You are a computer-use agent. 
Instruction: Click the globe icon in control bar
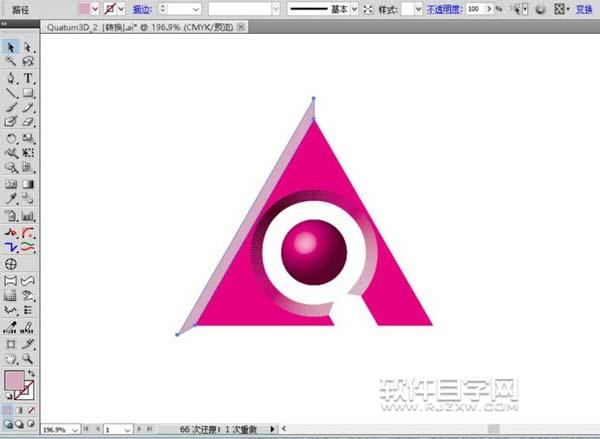tap(540, 9)
